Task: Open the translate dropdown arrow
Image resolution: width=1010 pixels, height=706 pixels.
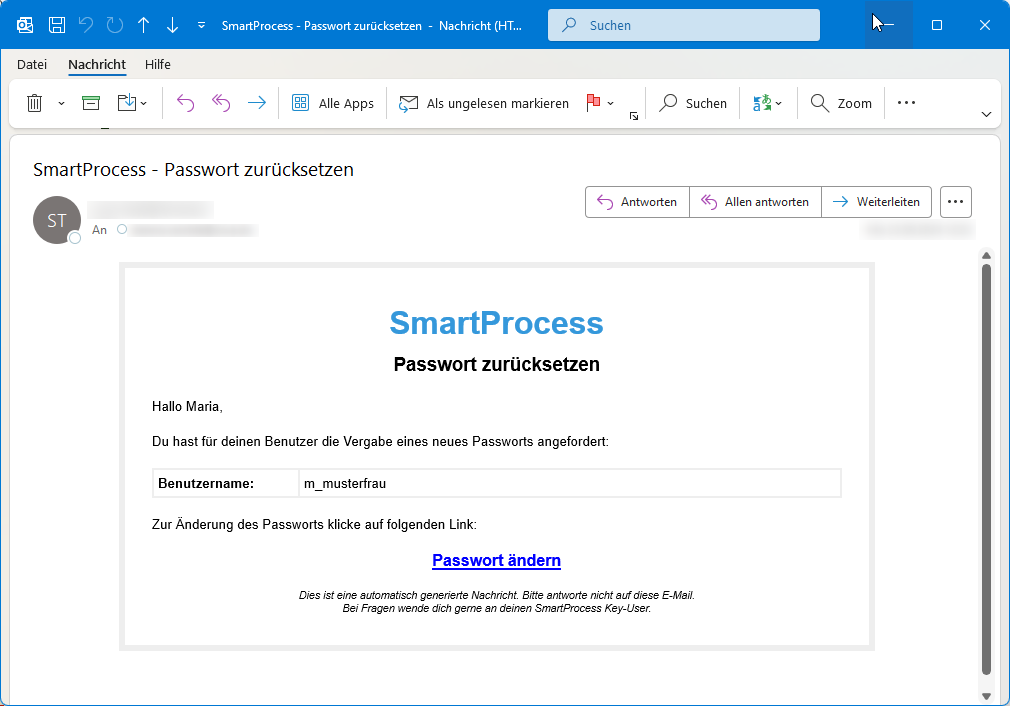Action: point(779,103)
